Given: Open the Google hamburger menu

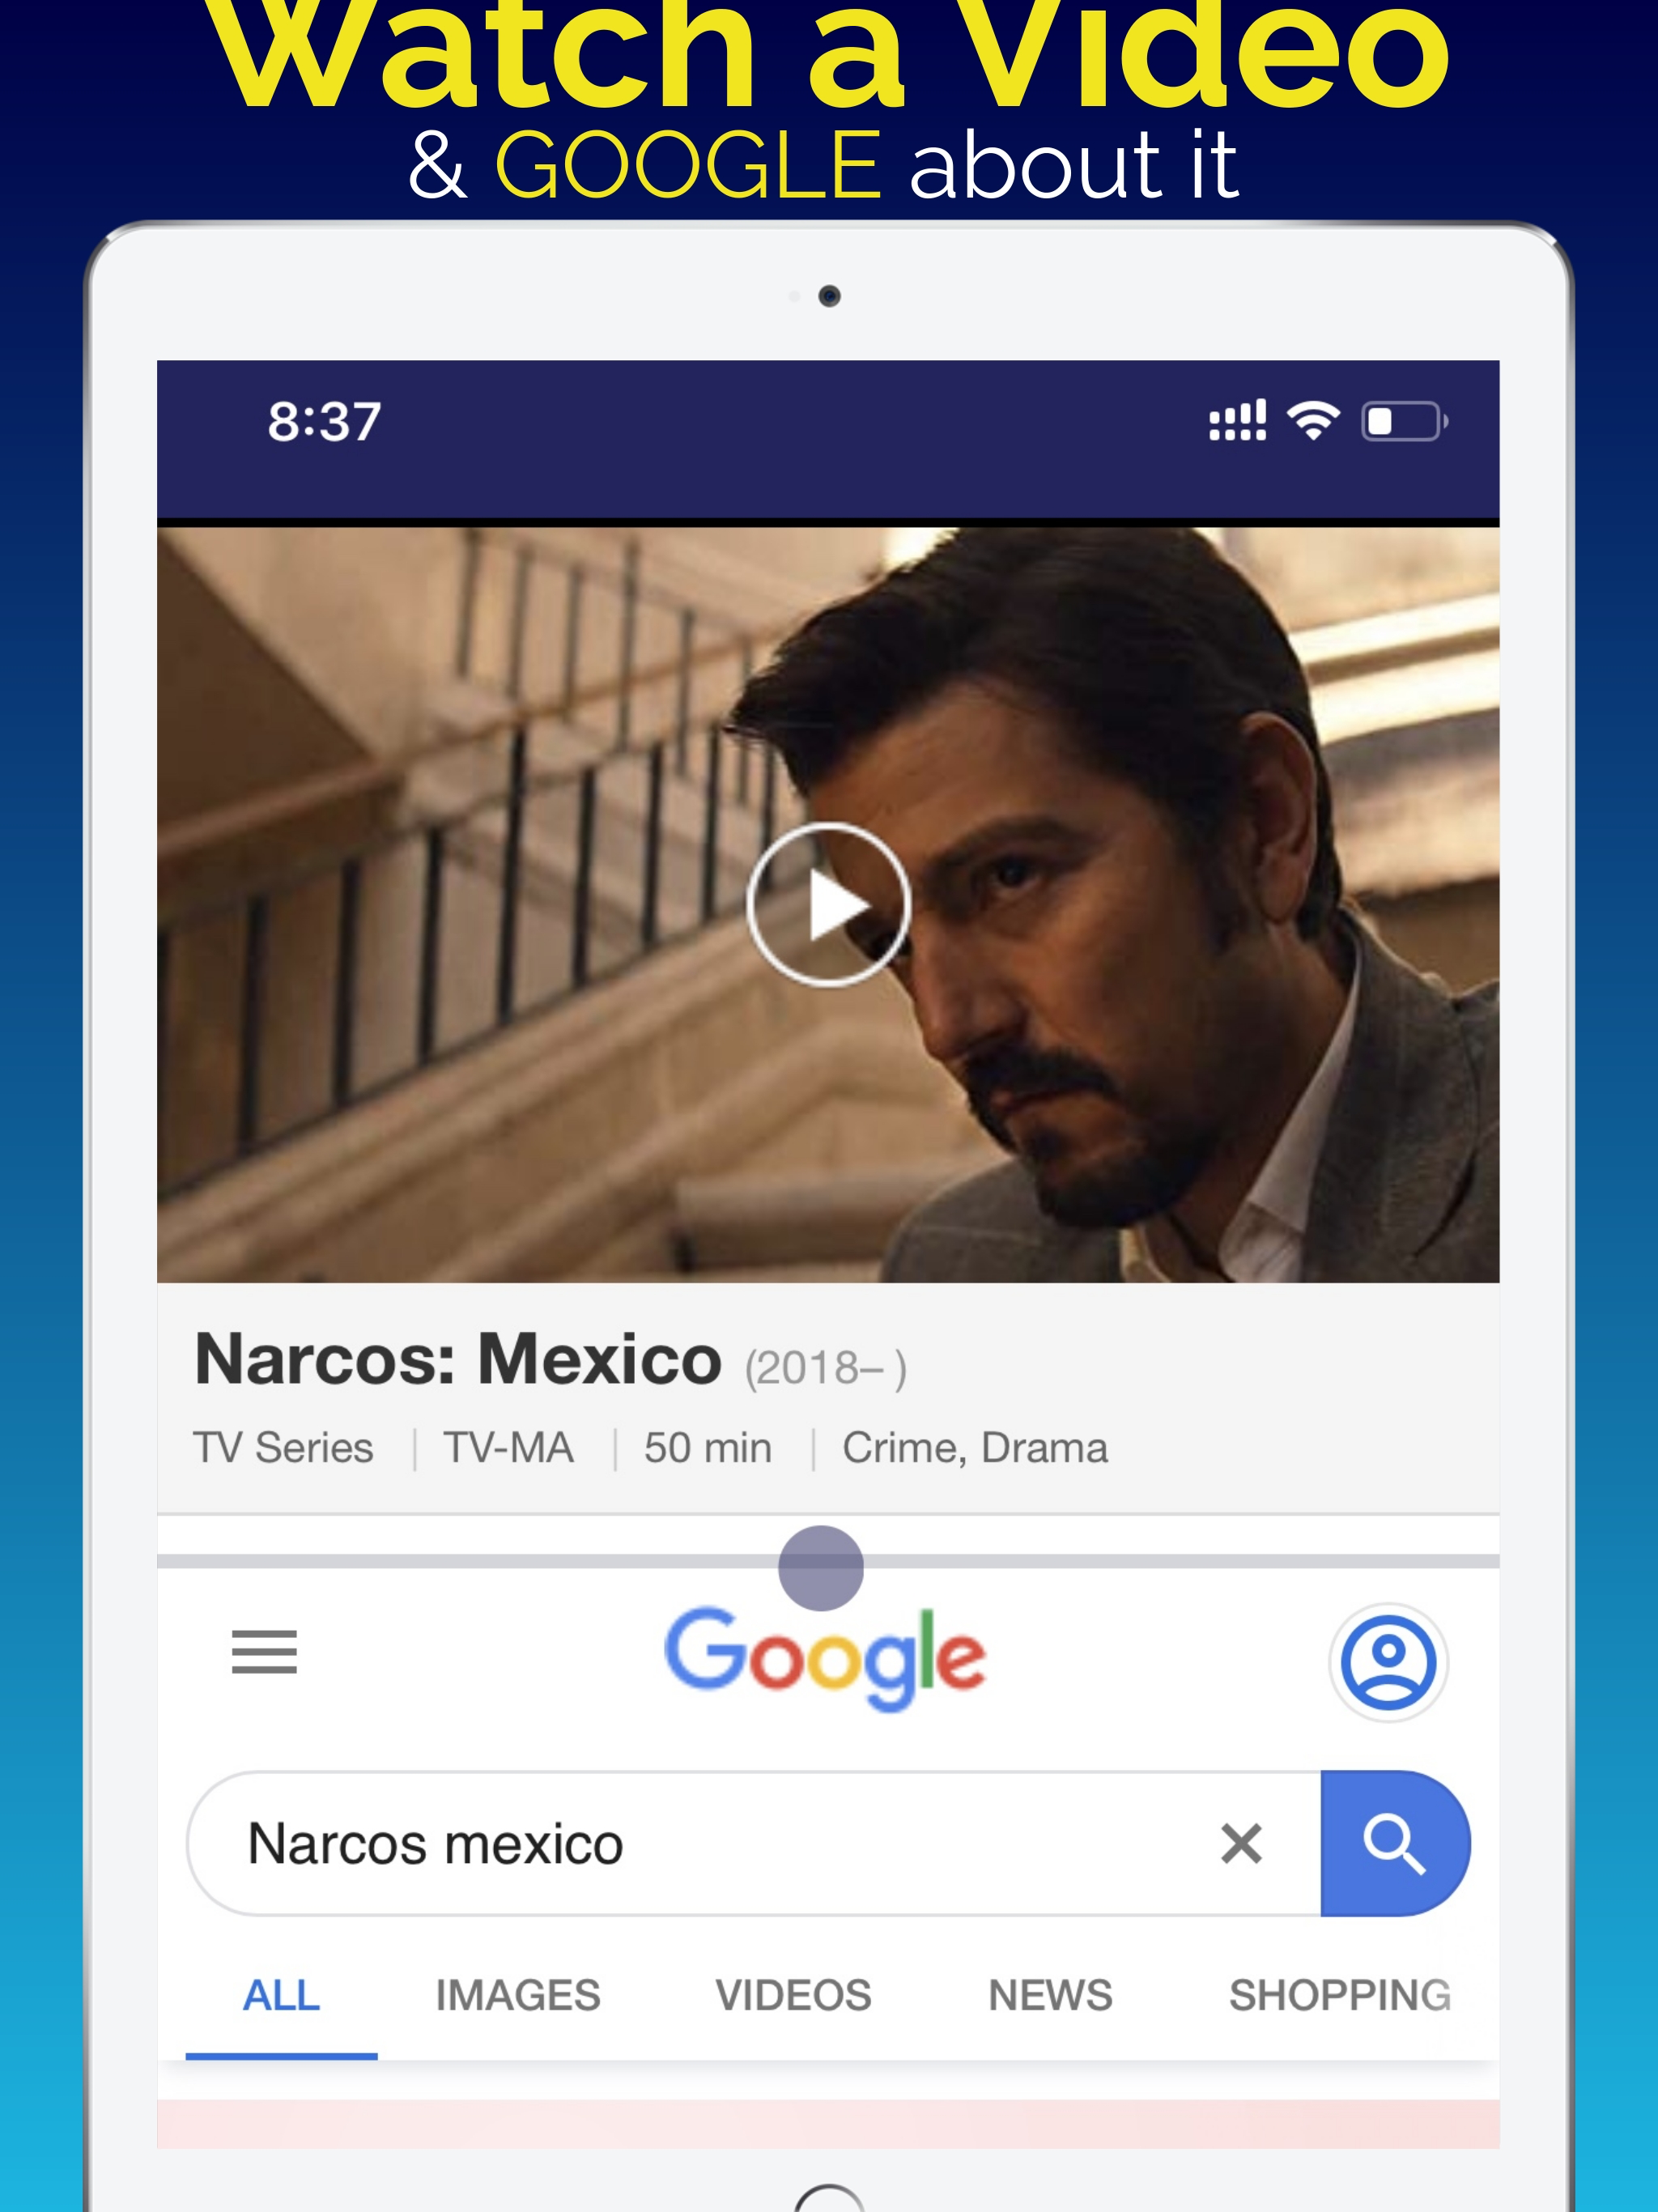Looking at the screenshot, I should click(264, 1651).
